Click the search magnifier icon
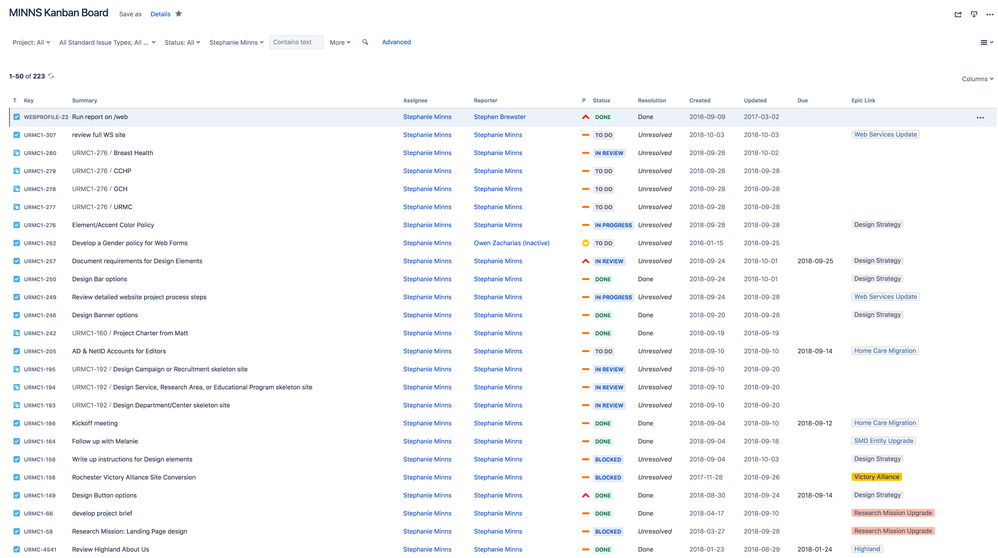Viewport: 998px width, 558px height. pos(365,42)
